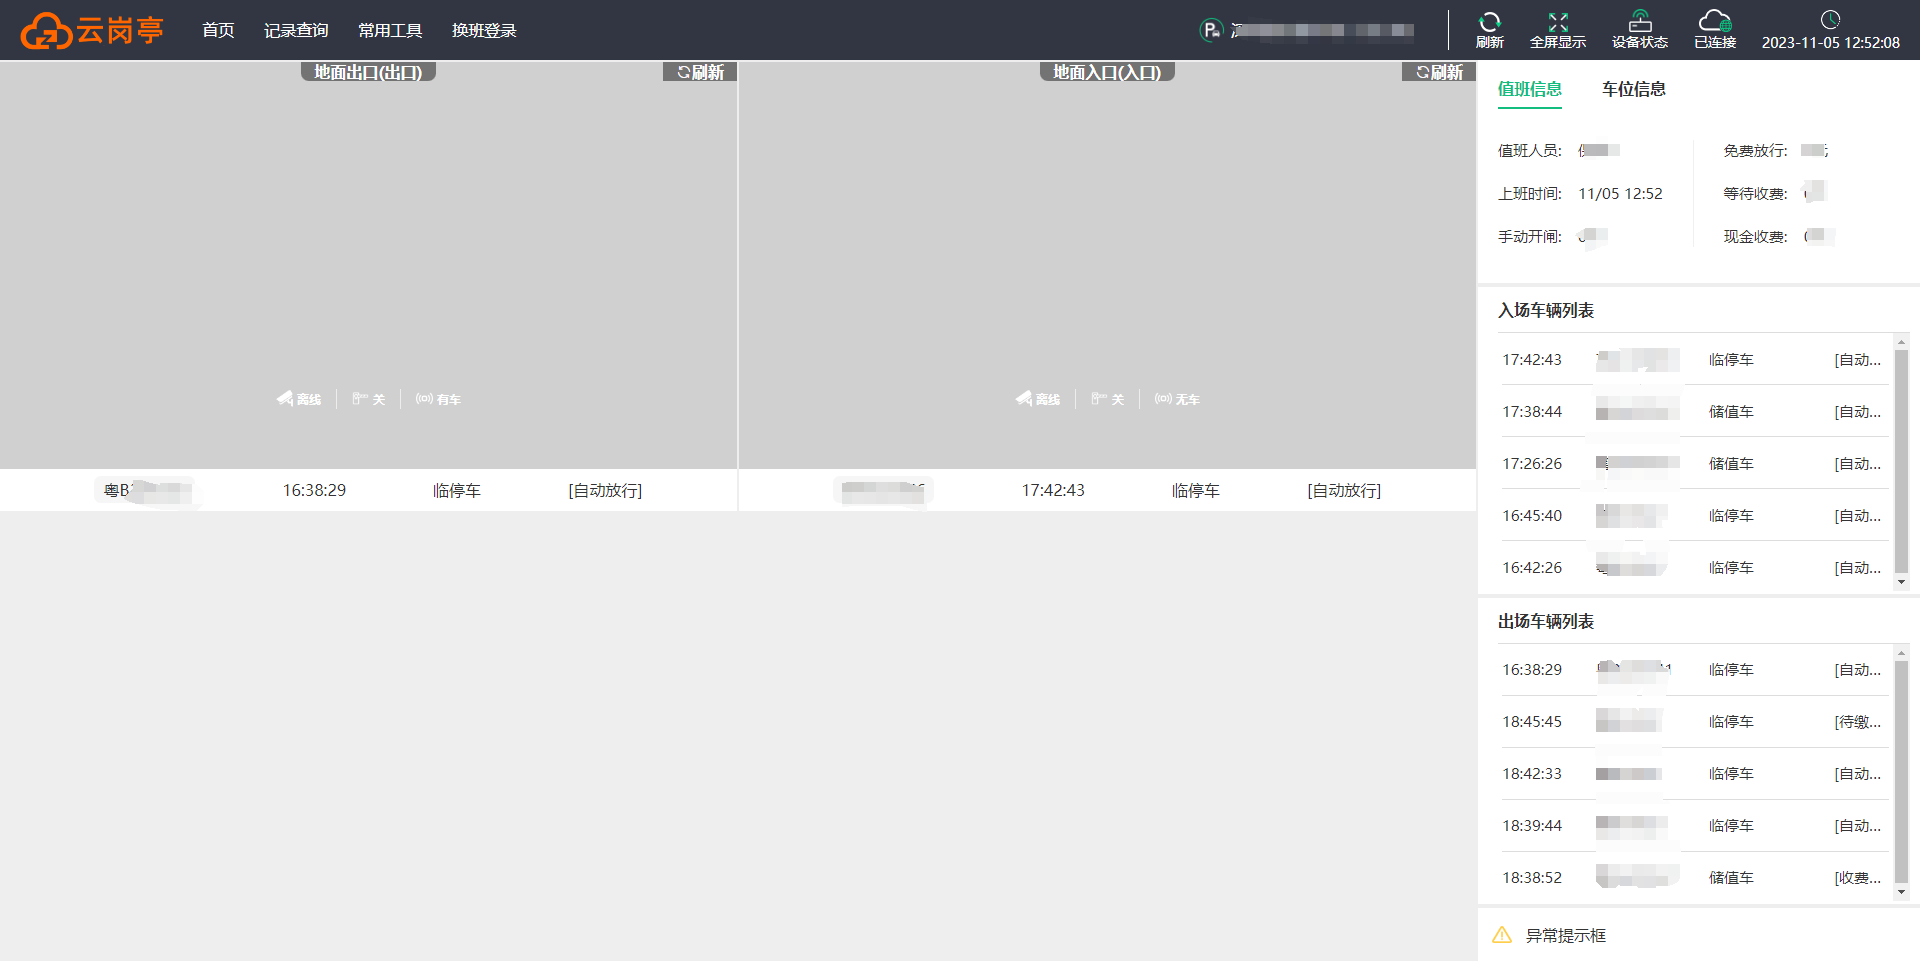The image size is (1920, 961).
Task: Open the 常用工具 menu
Action: tap(390, 30)
